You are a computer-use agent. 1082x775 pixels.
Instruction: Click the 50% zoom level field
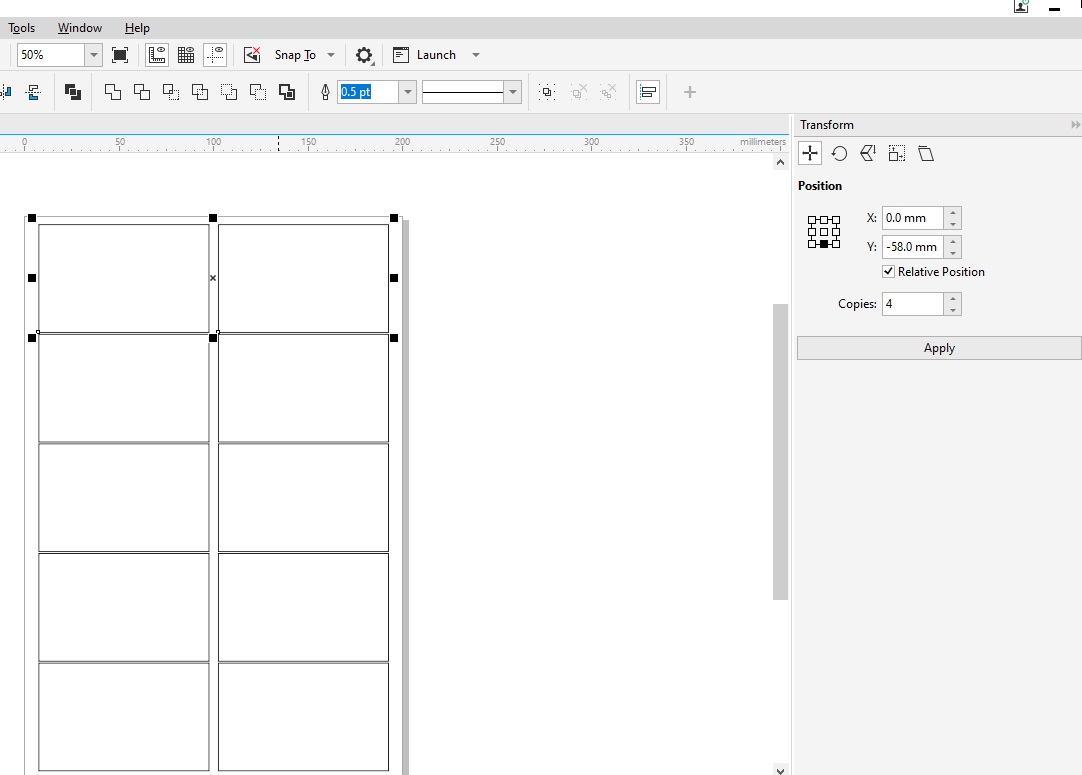click(51, 55)
